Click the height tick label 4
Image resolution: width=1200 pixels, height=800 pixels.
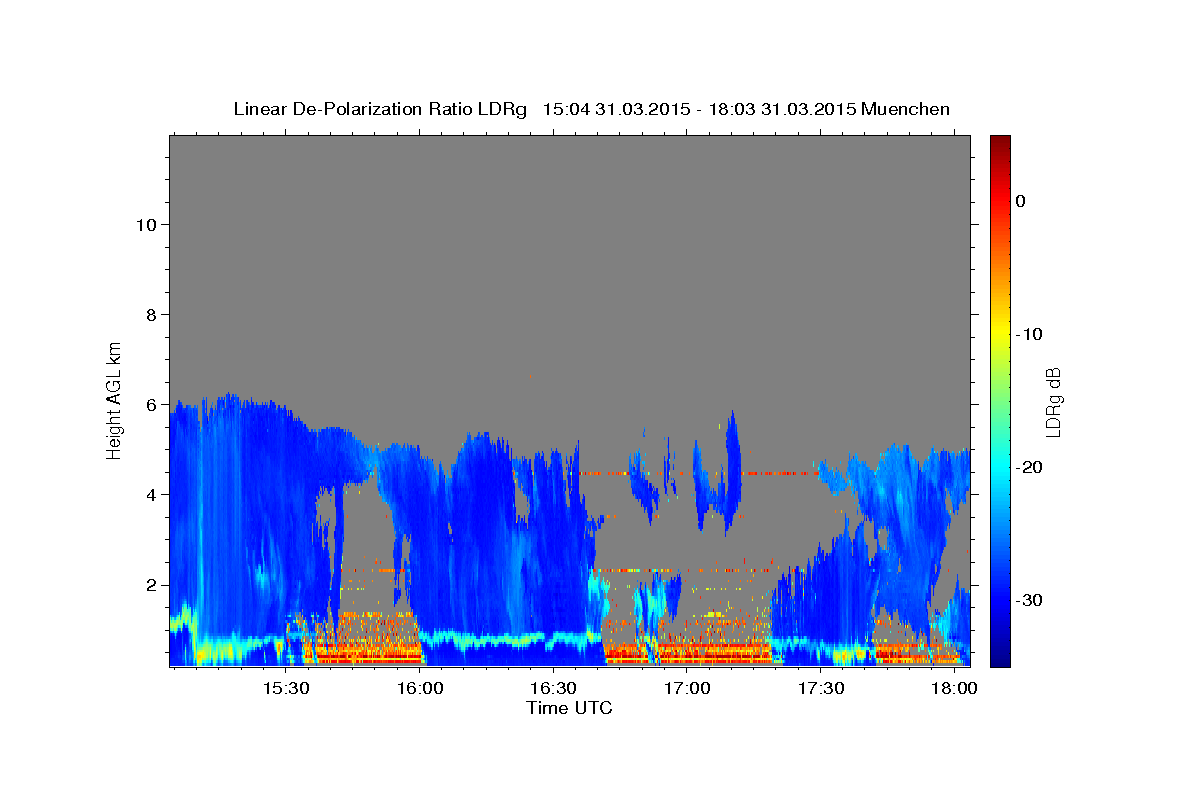pyautogui.click(x=149, y=494)
